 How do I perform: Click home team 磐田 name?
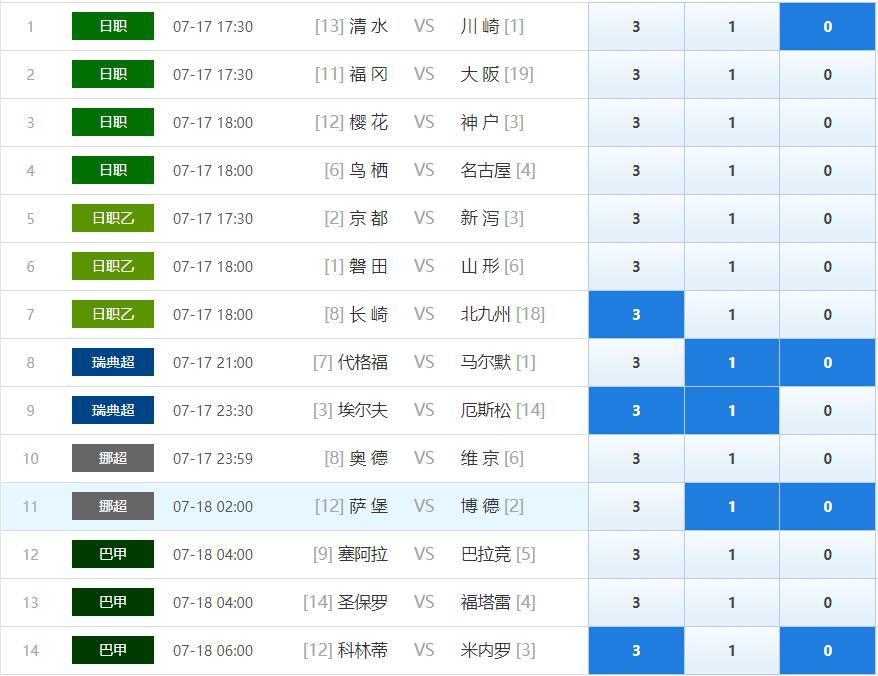point(368,267)
